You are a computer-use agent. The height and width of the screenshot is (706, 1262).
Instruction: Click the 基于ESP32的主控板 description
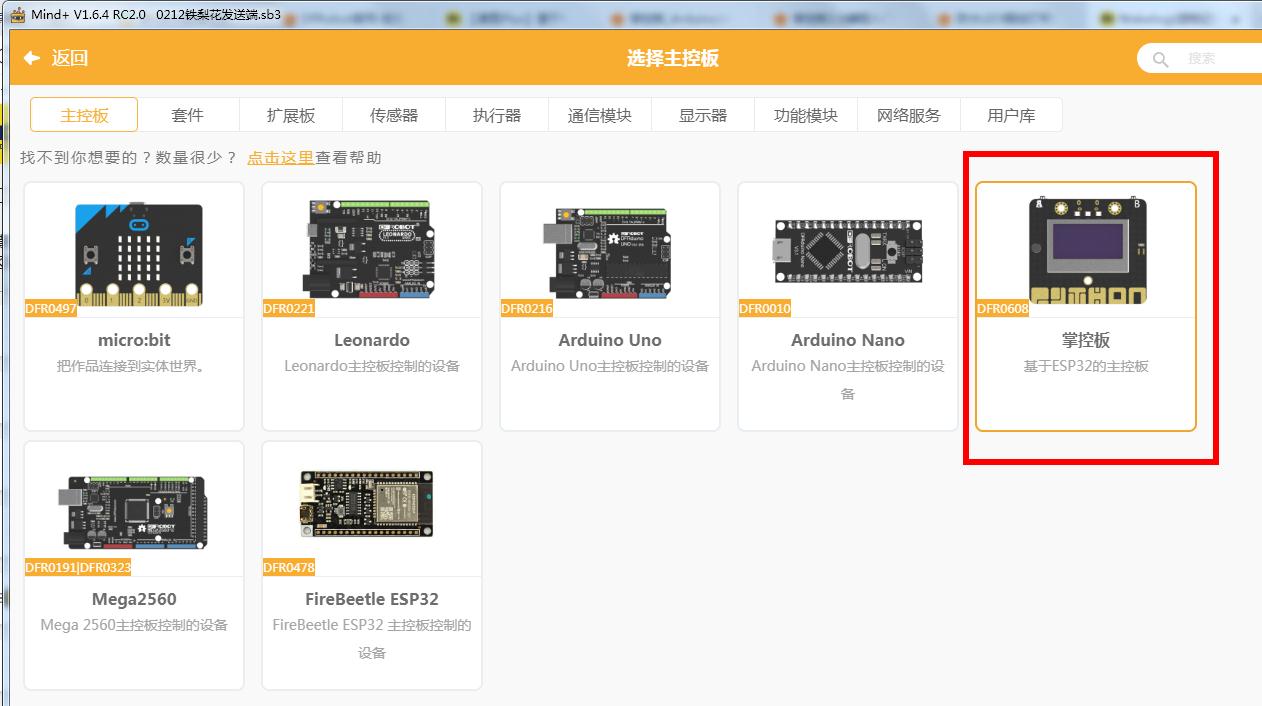coord(1086,366)
